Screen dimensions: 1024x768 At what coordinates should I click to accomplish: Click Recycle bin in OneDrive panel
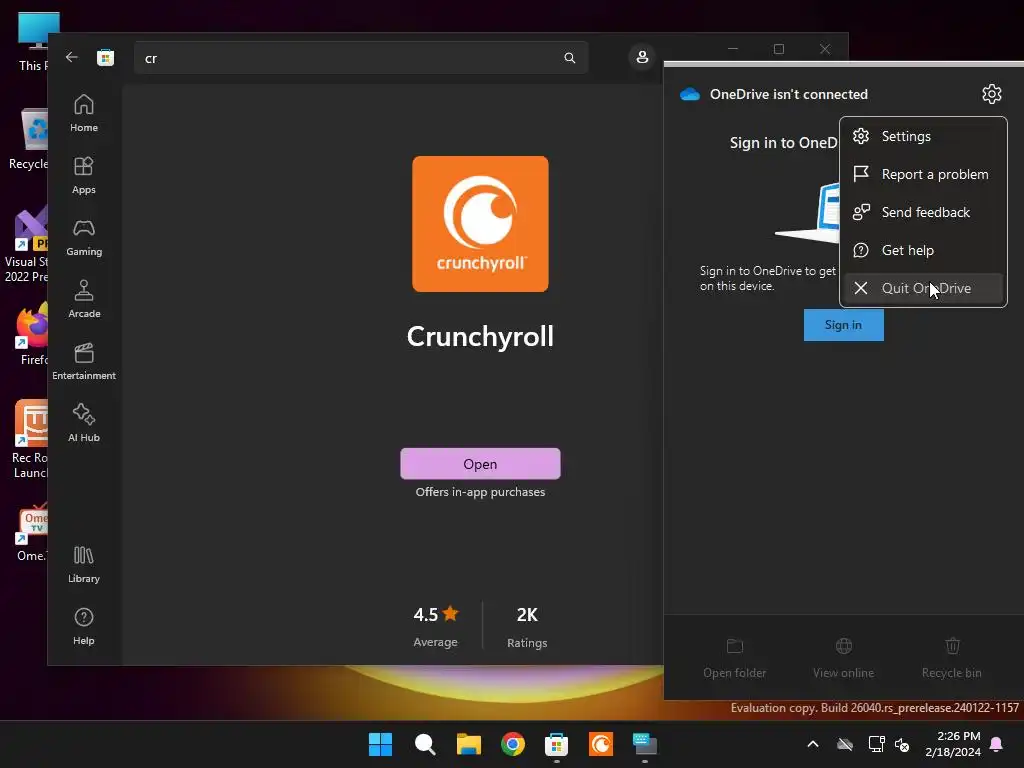952,658
